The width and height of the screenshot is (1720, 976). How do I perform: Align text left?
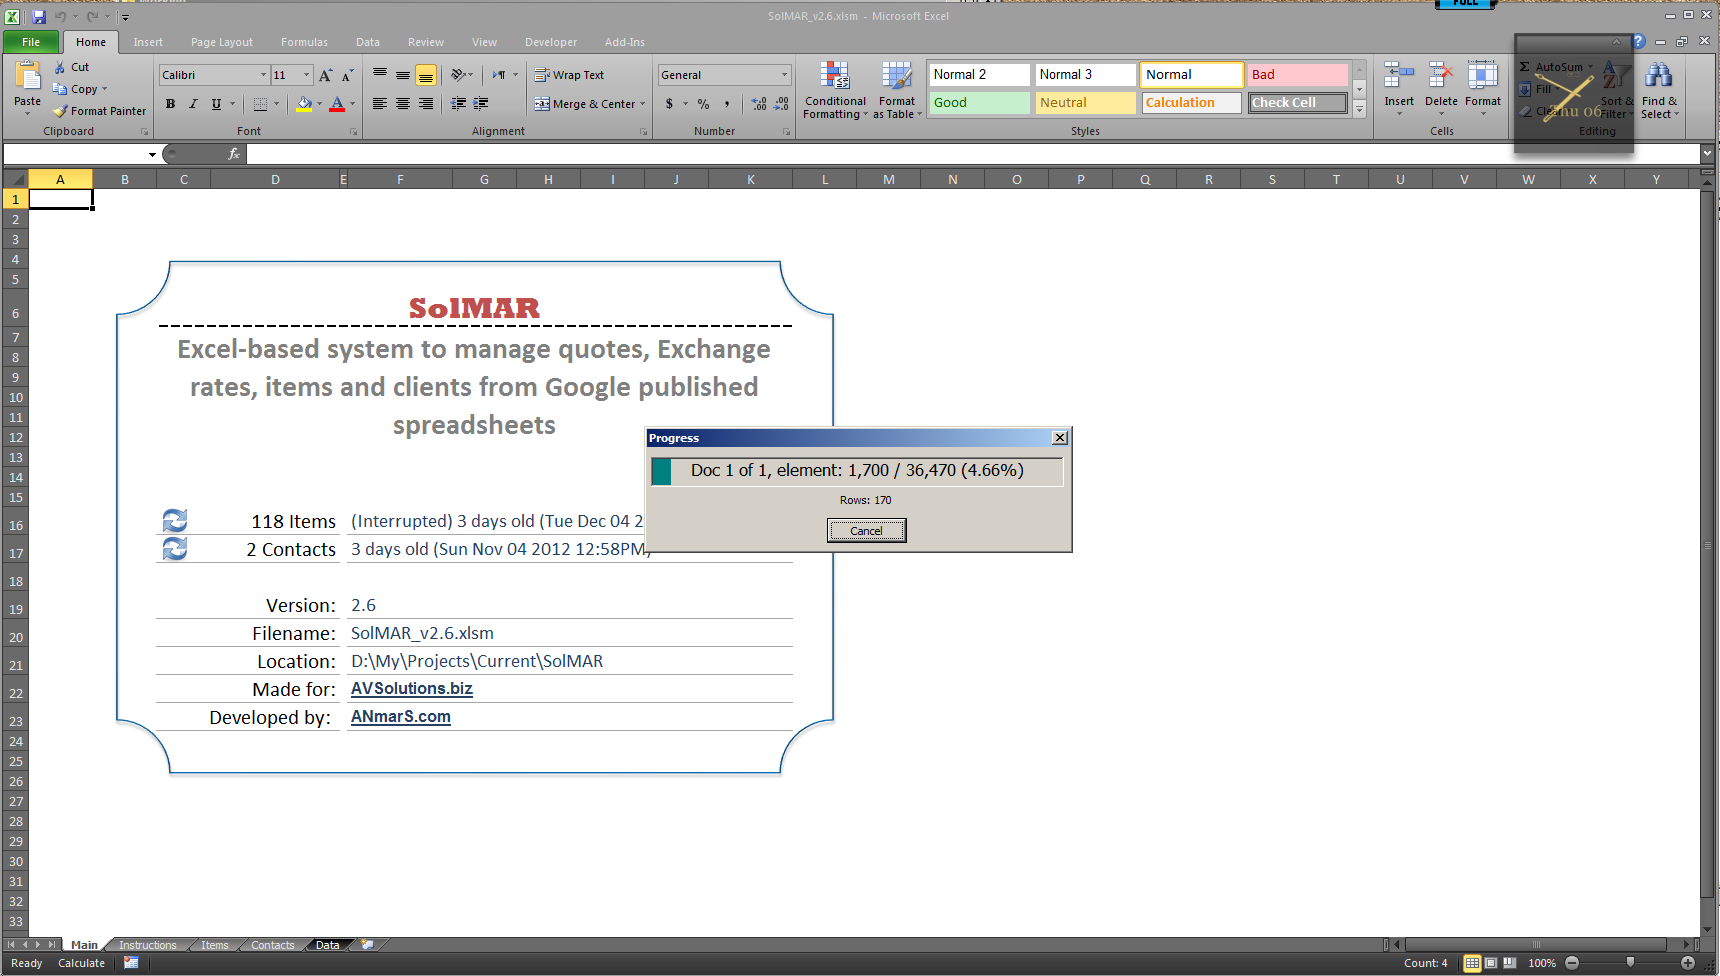[x=380, y=104]
